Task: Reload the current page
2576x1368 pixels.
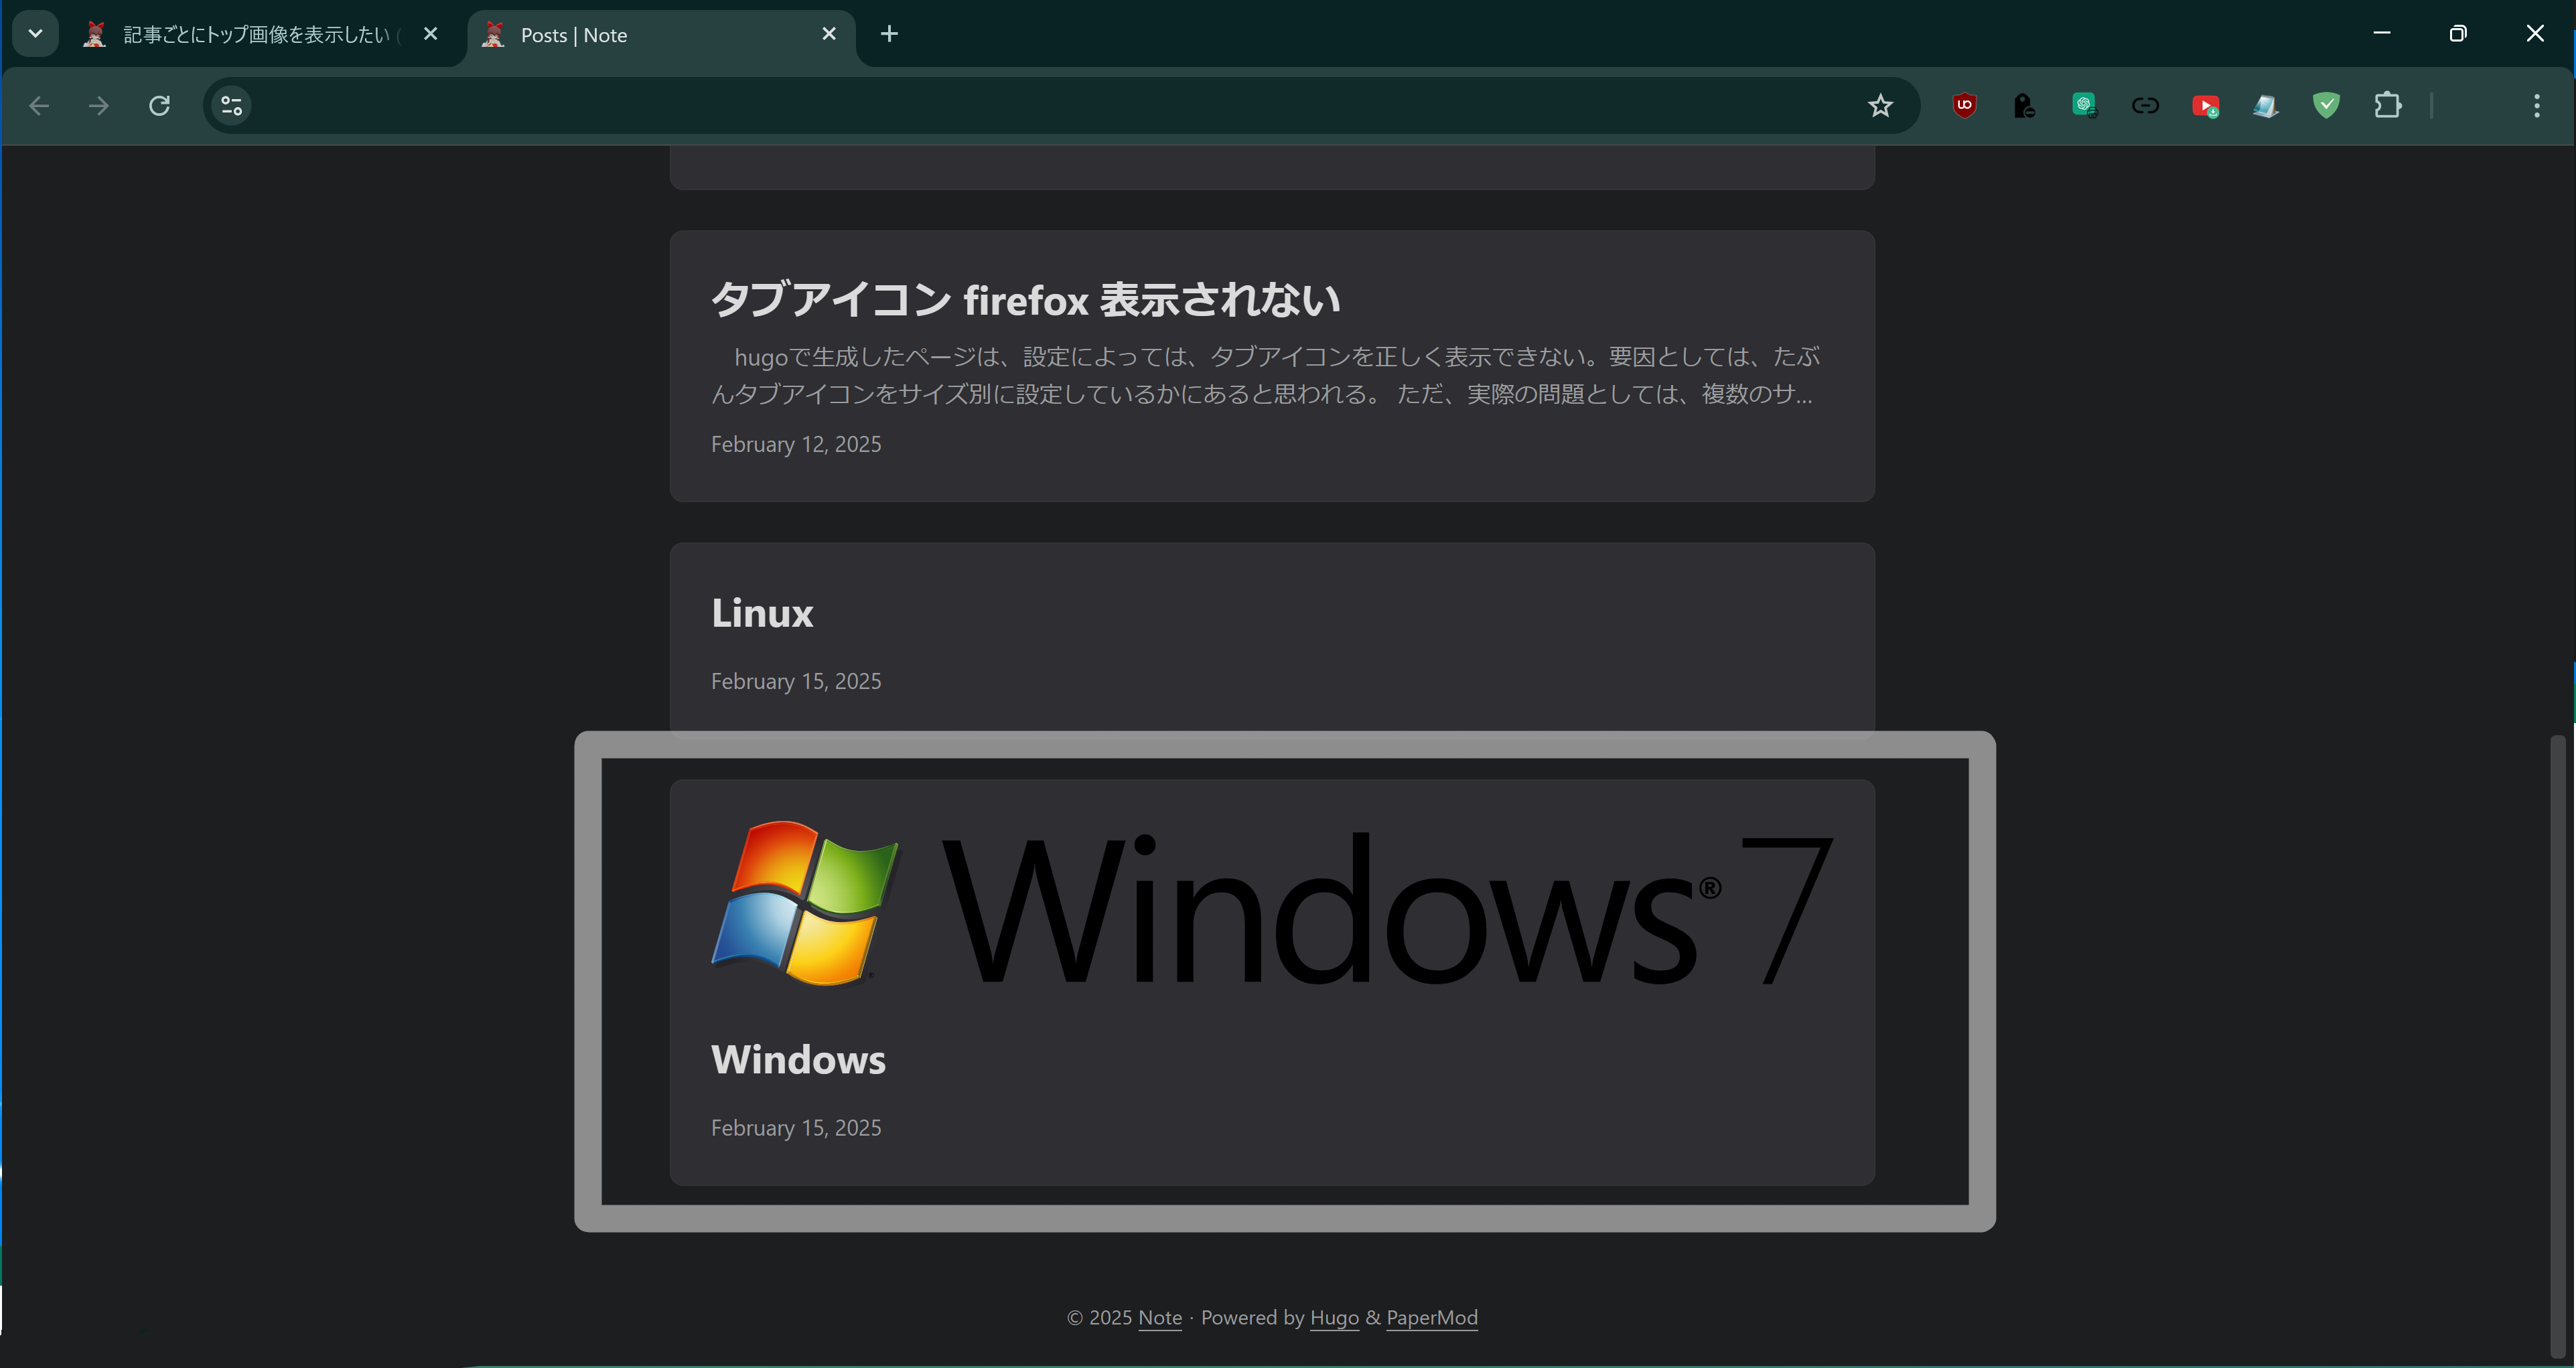Action: [x=159, y=105]
